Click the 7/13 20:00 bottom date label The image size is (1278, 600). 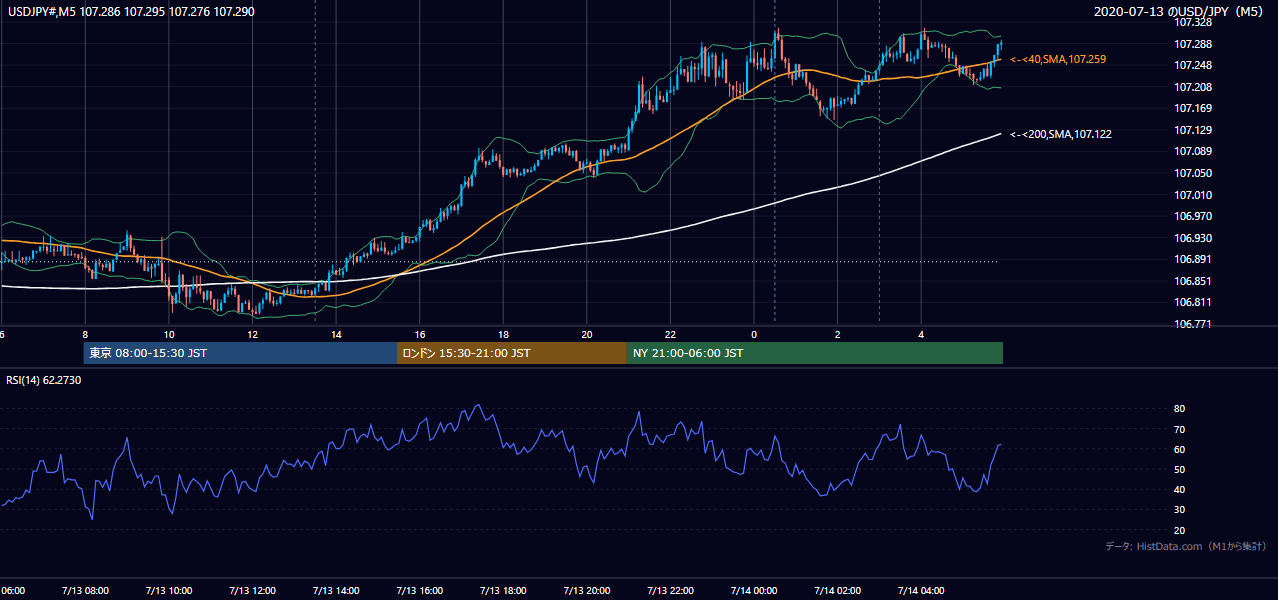click(586, 590)
